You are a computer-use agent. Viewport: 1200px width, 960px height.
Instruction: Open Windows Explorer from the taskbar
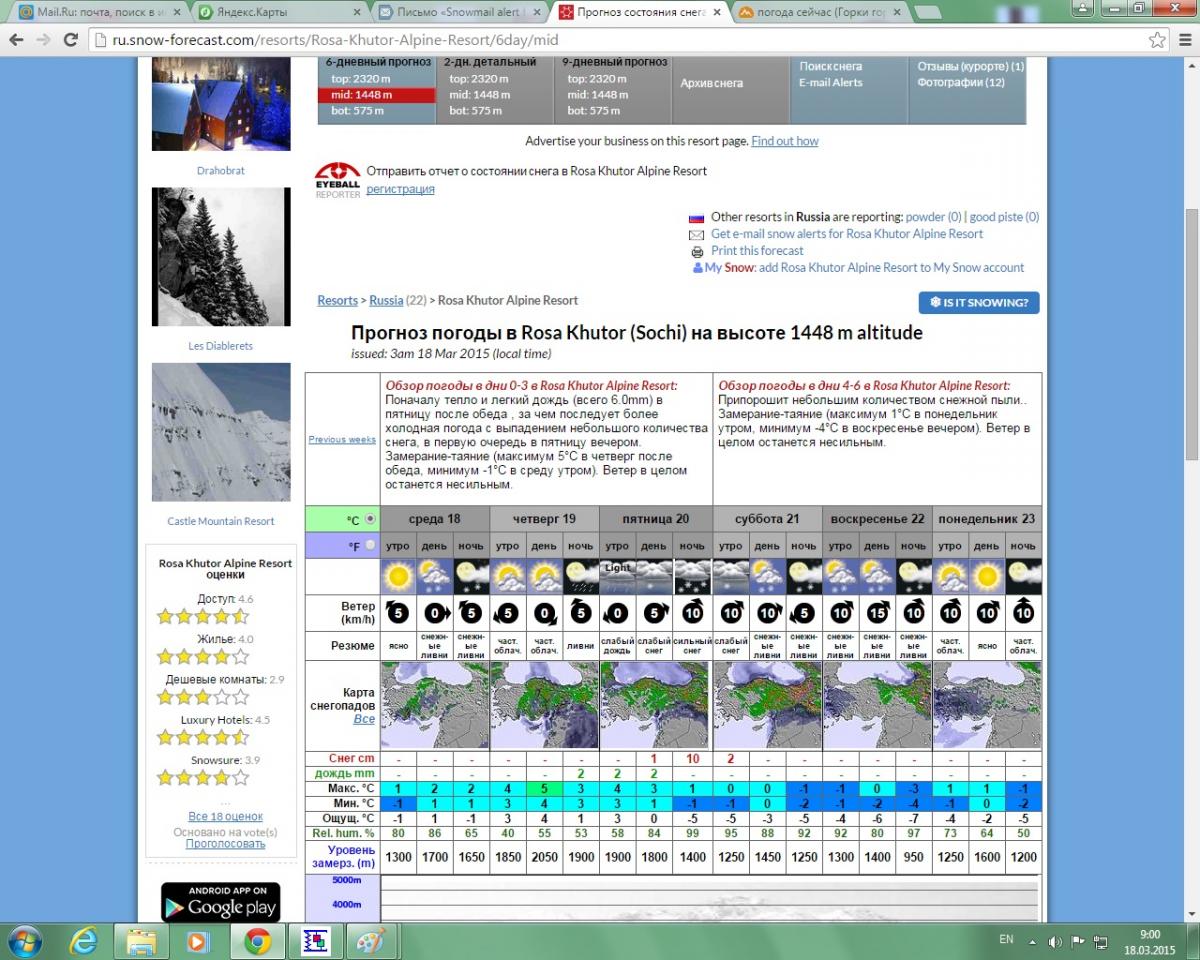pos(142,941)
